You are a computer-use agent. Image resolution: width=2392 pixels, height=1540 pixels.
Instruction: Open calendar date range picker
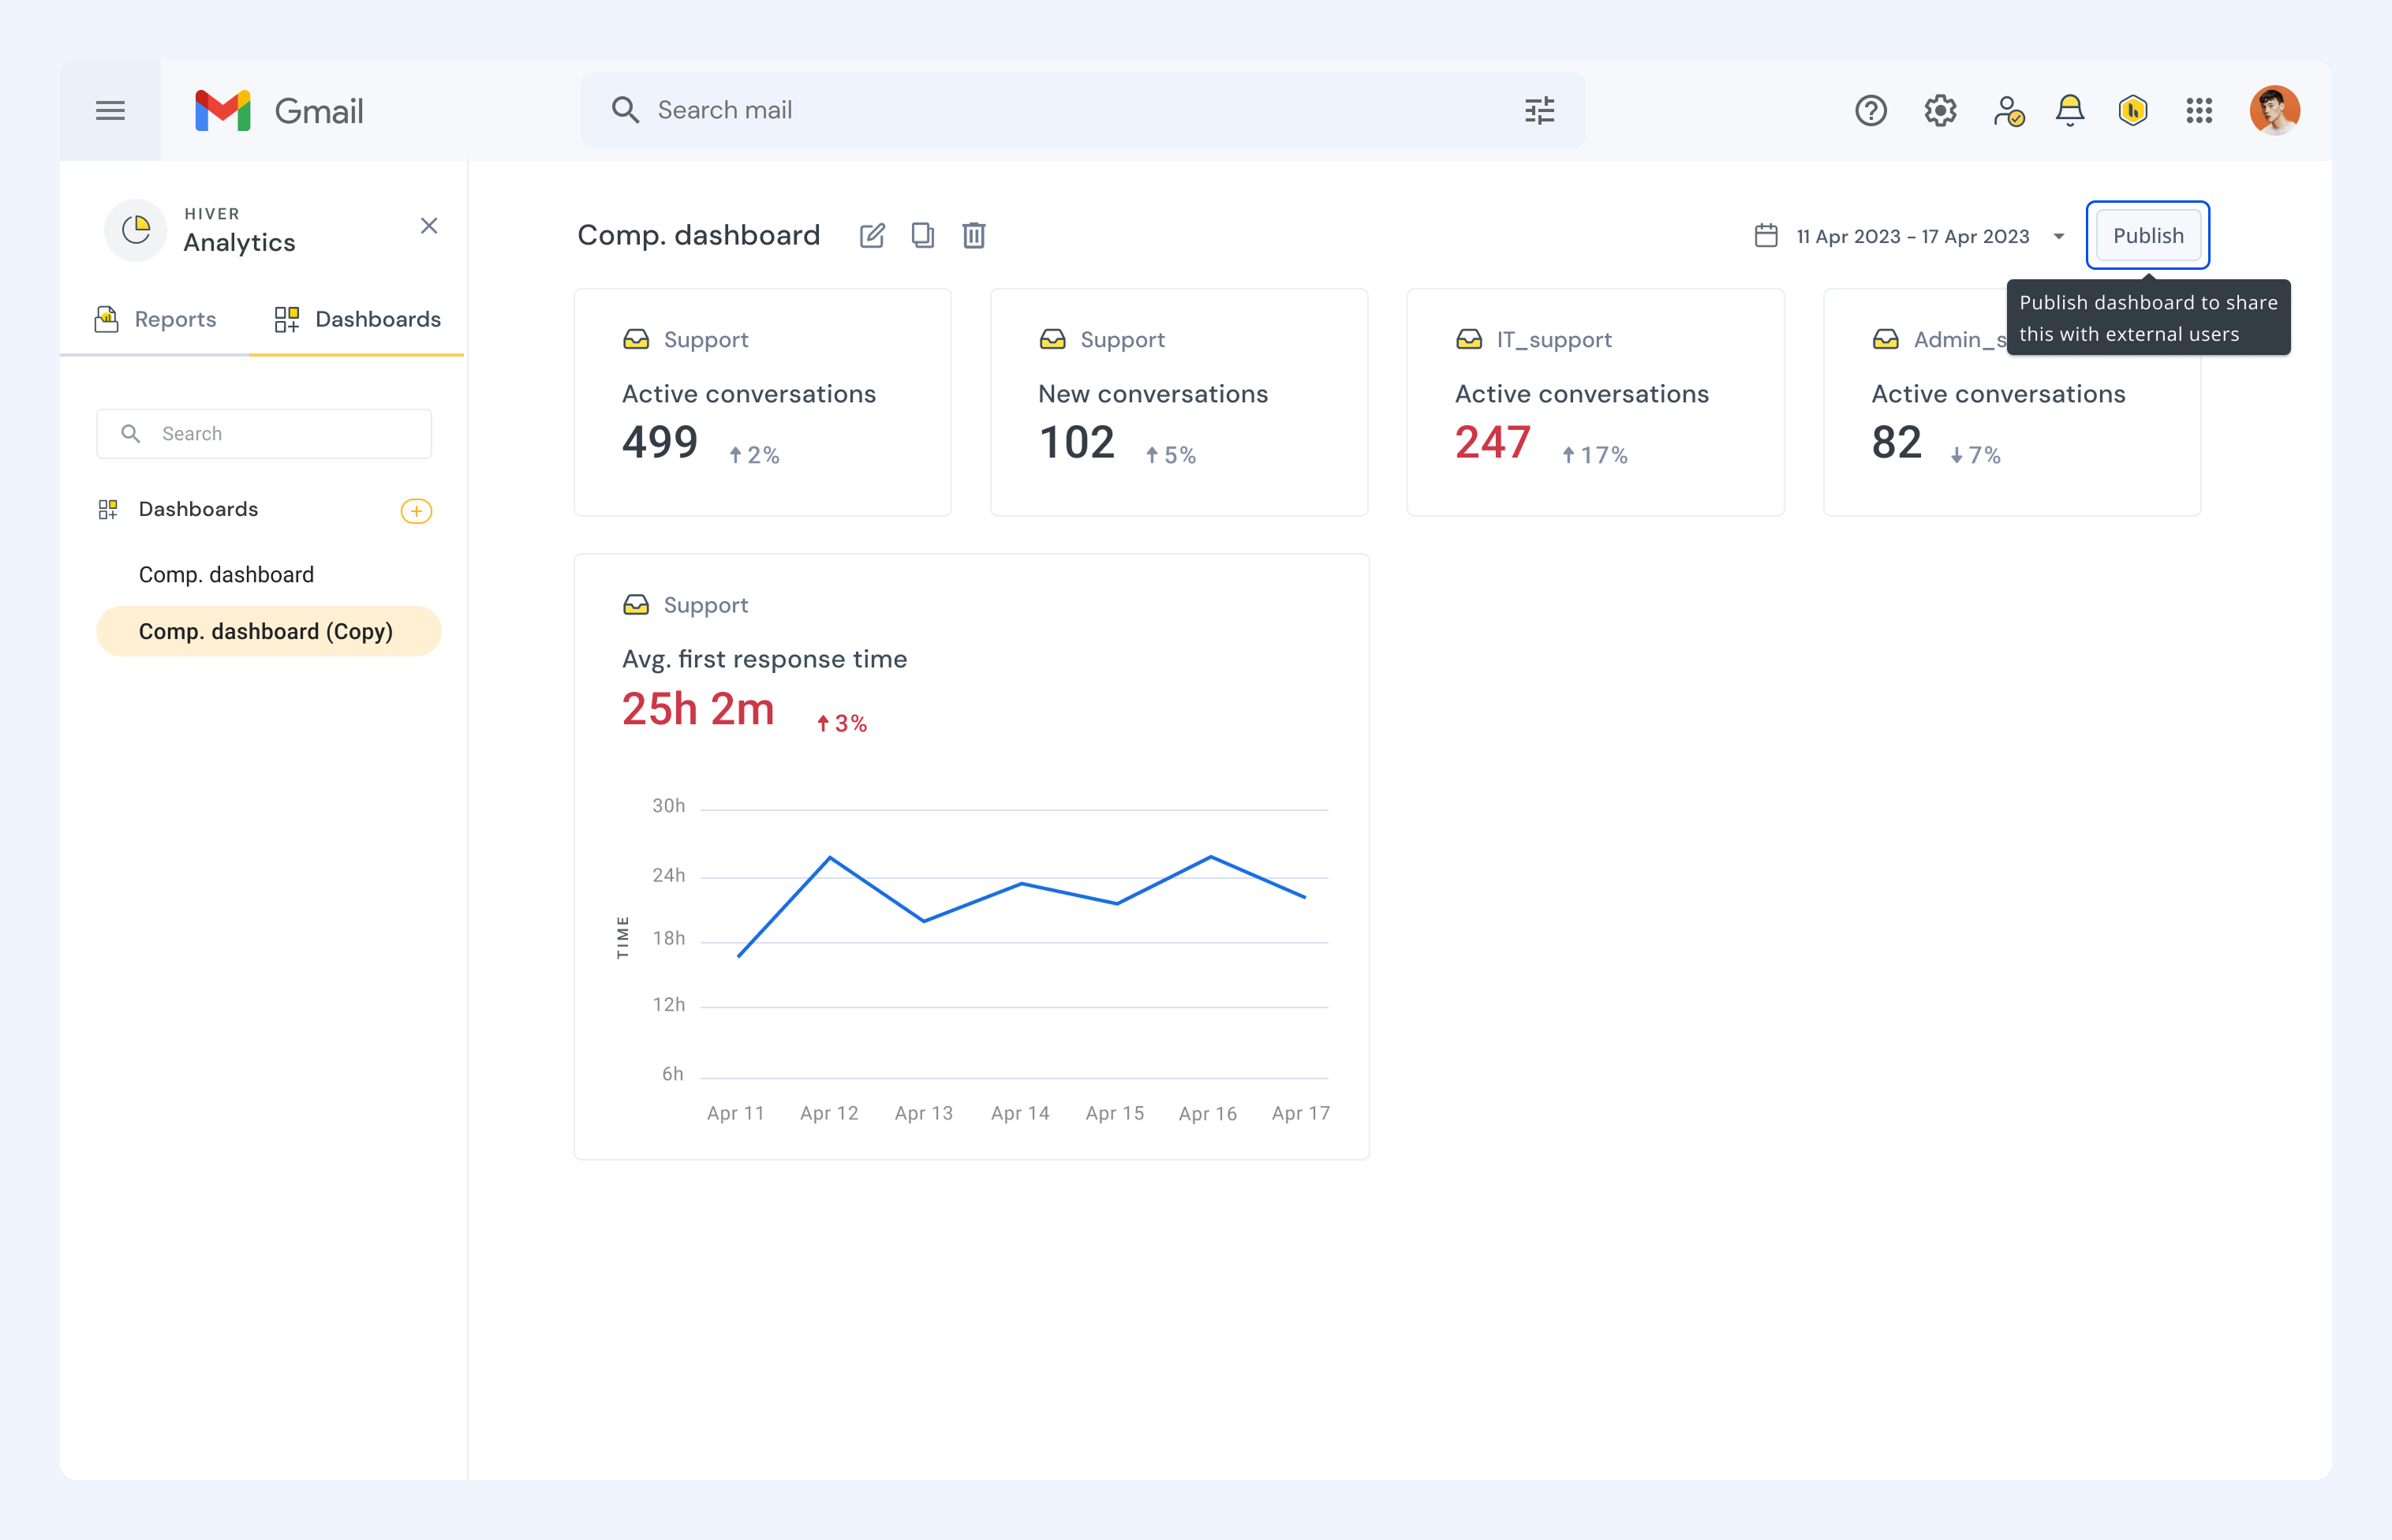(x=1766, y=236)
